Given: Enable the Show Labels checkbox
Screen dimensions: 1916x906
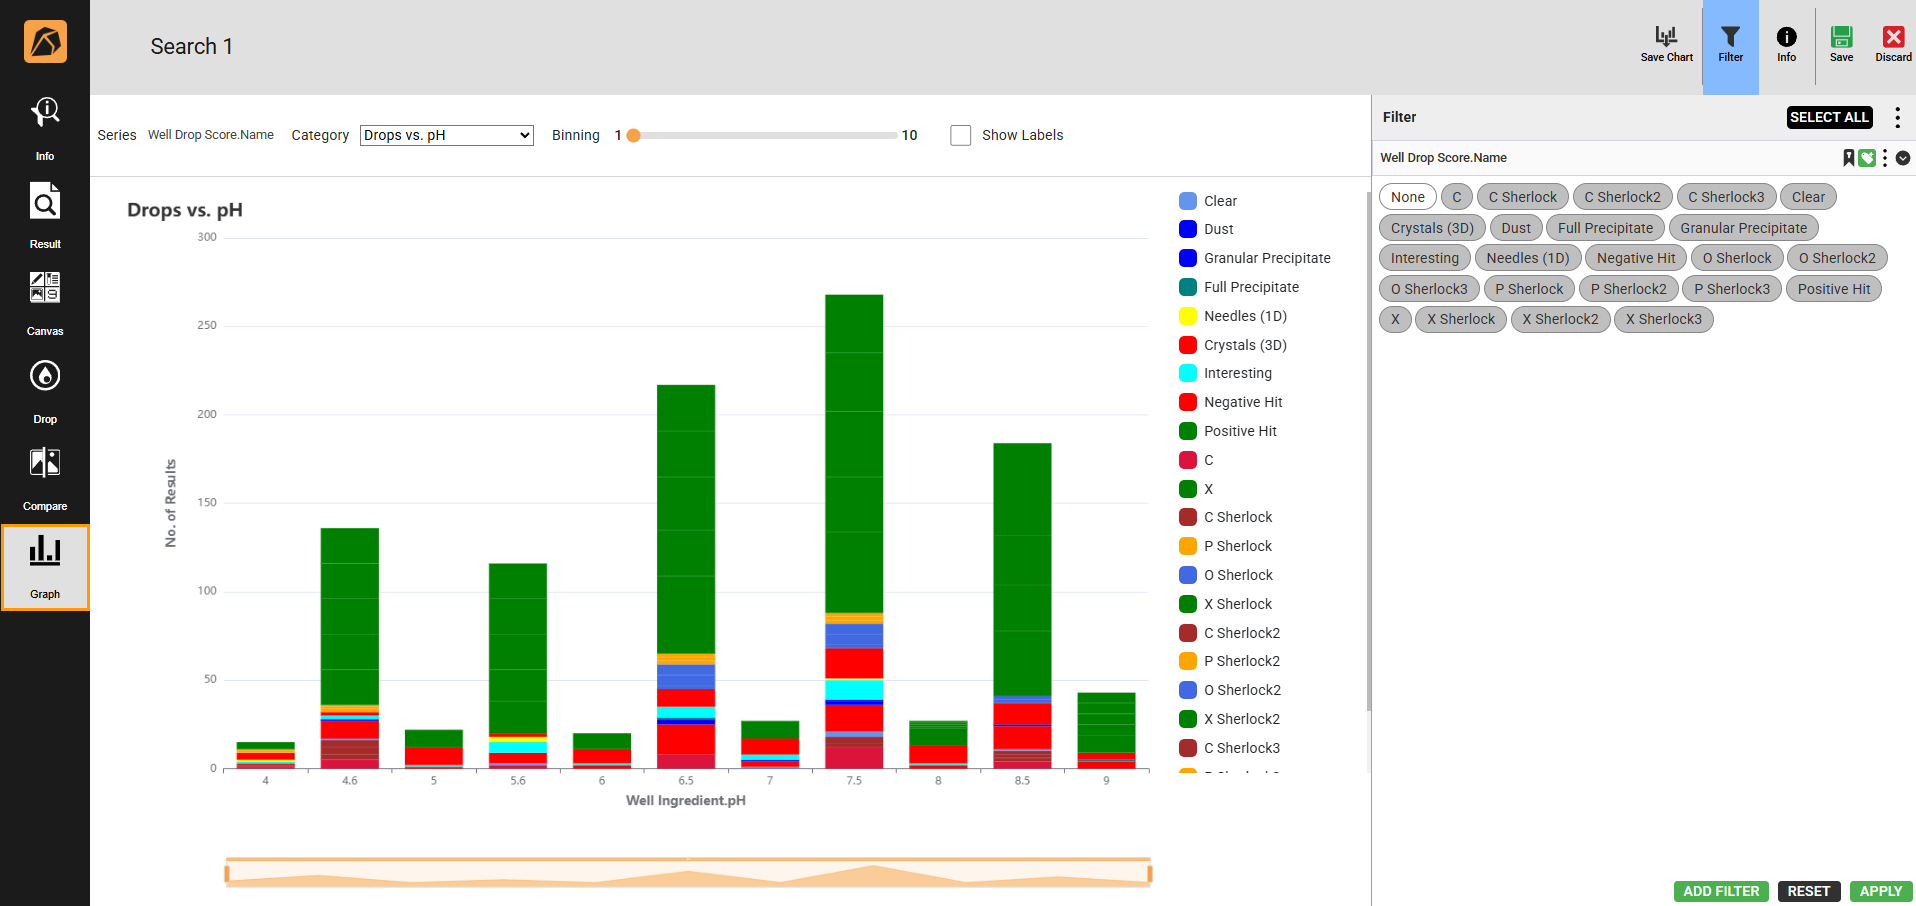Looking at the screenshot, I should [961, 135].
